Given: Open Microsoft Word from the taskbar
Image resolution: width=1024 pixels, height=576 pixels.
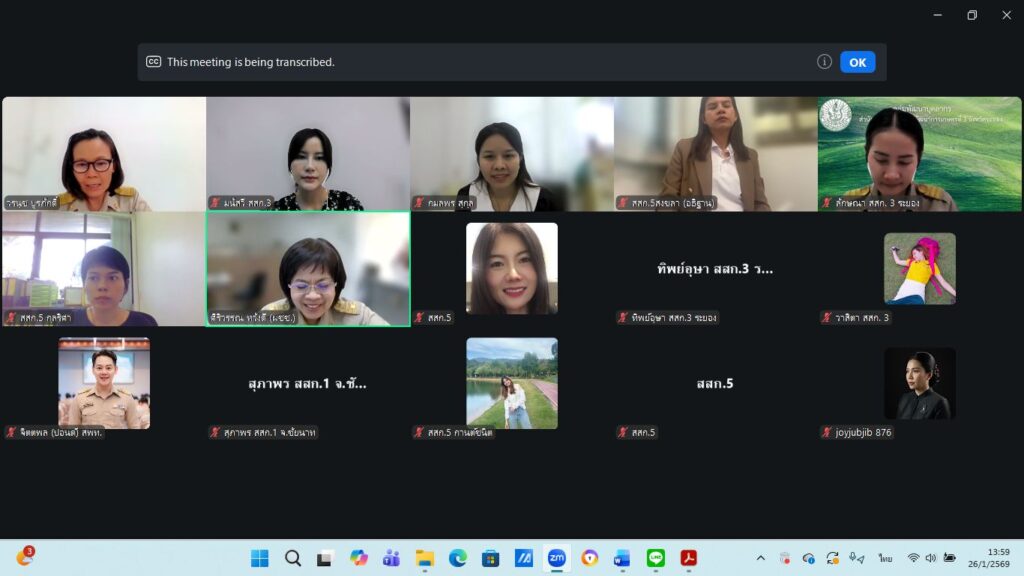Looking at the screenshot, I should coord(622,558).
